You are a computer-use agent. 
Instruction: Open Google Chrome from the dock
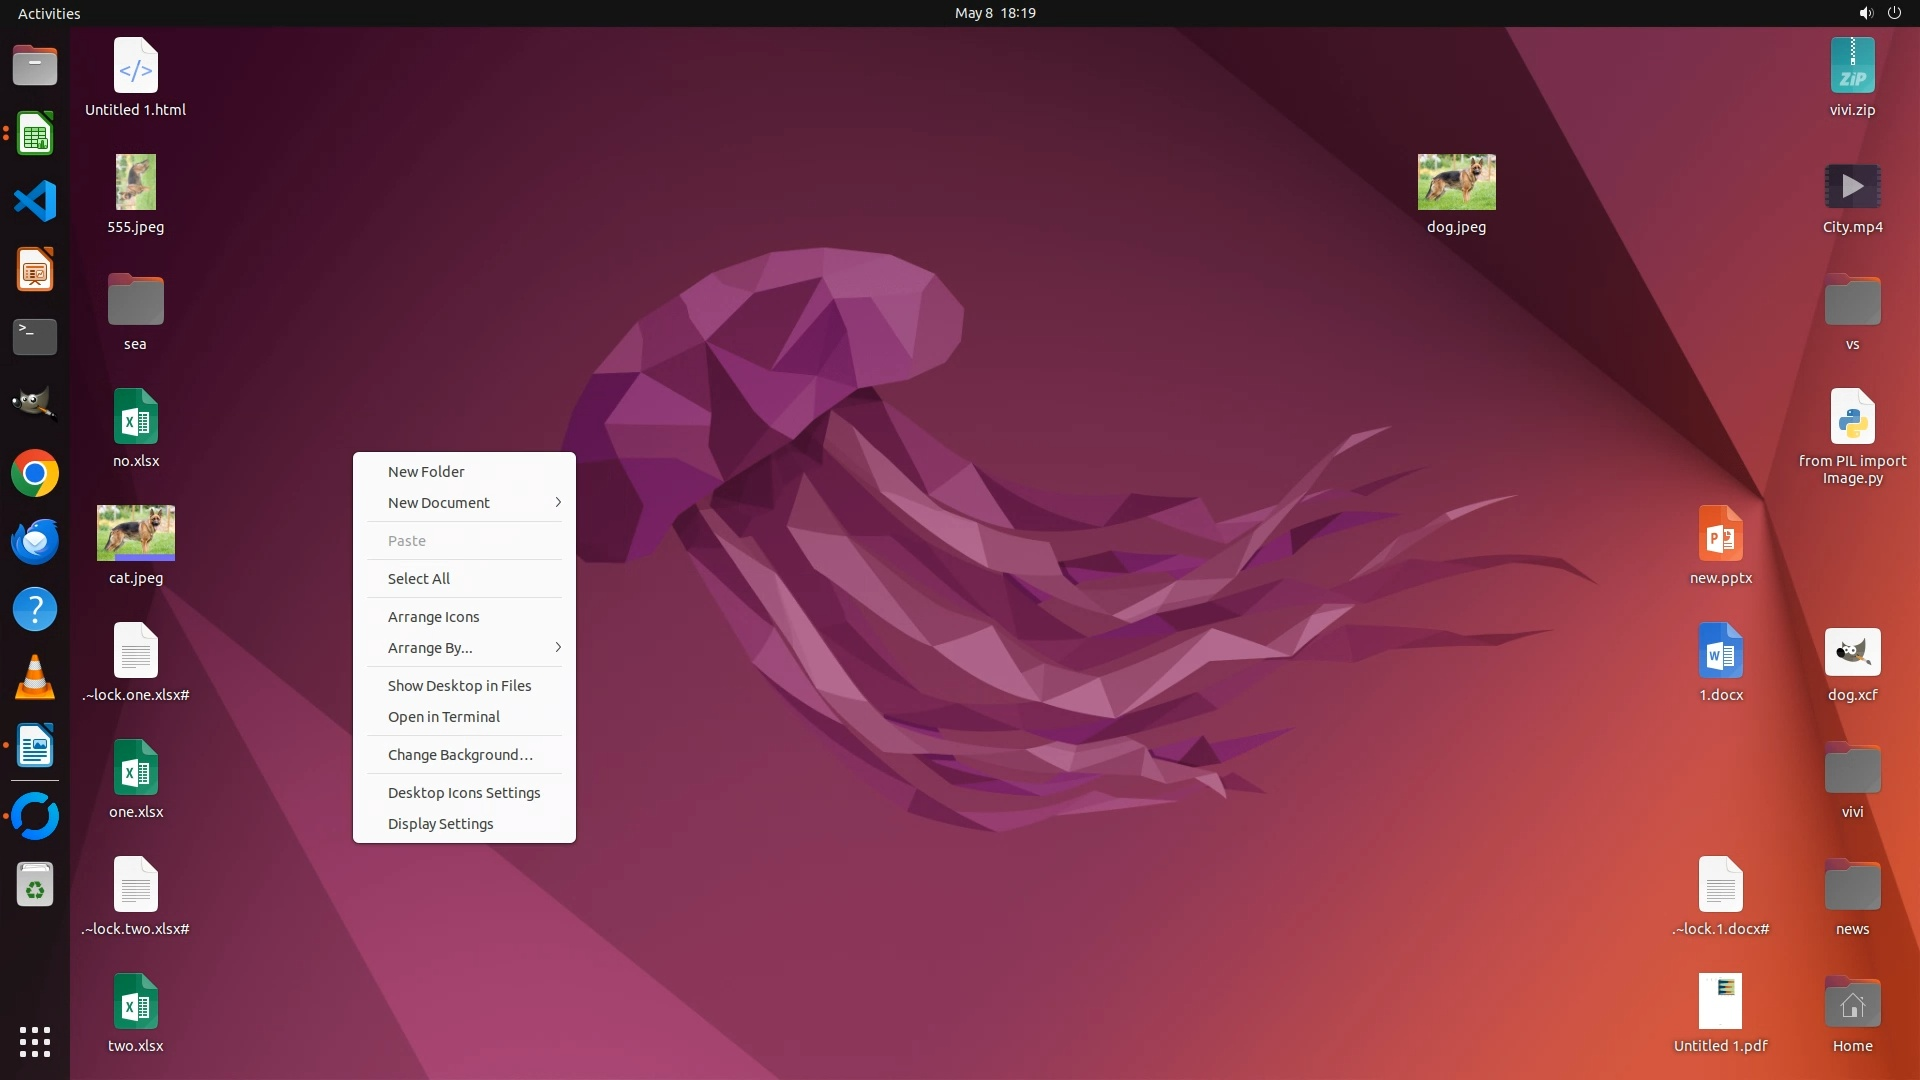[35, 473]
